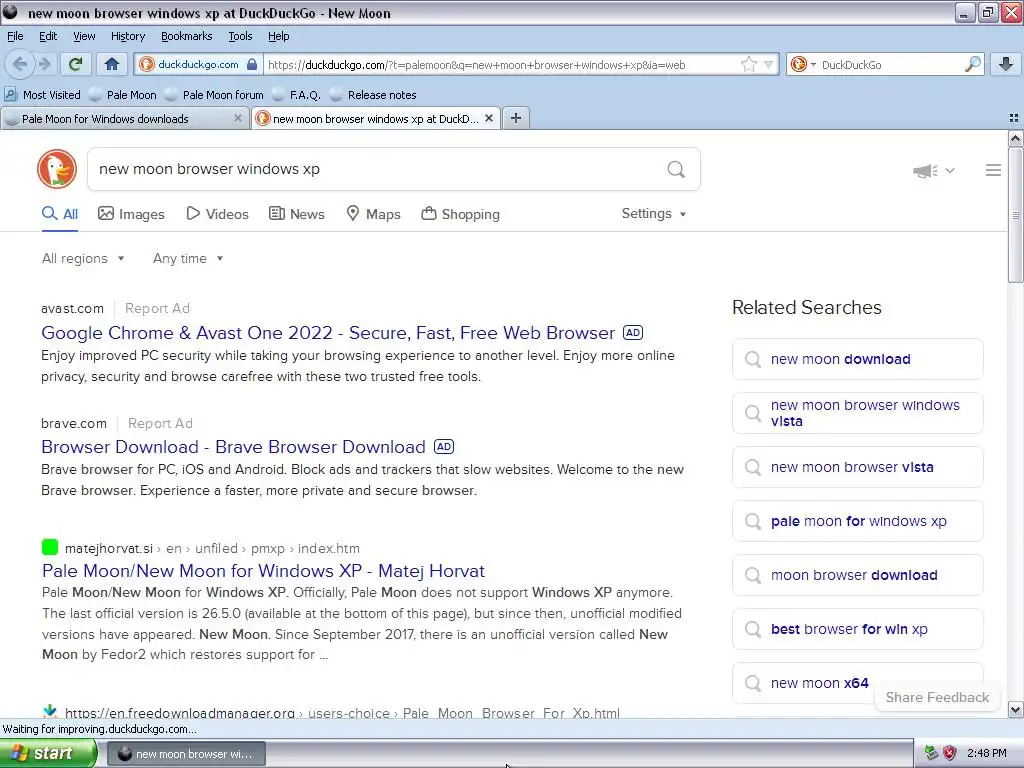1024x768 pixels.
Task: Open the list all tabs button
Action: point(1014,118)
